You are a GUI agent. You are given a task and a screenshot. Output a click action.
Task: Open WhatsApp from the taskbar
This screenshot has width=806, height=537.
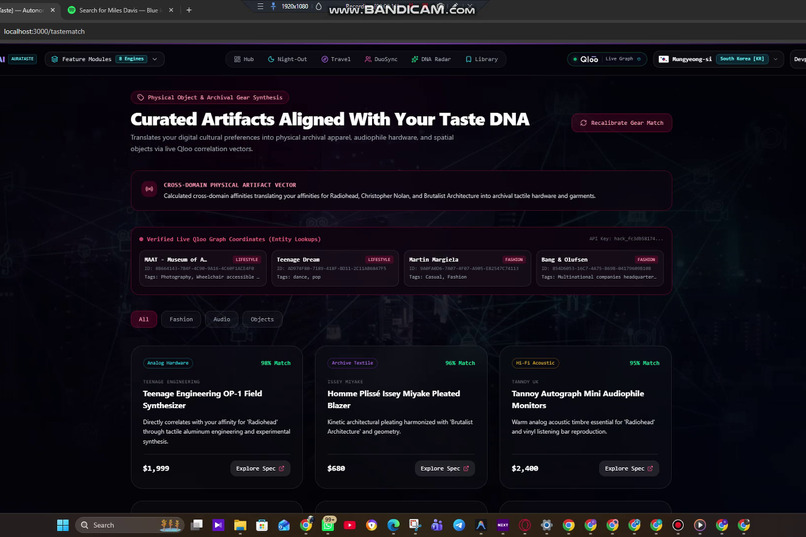[x=328, y=524]
